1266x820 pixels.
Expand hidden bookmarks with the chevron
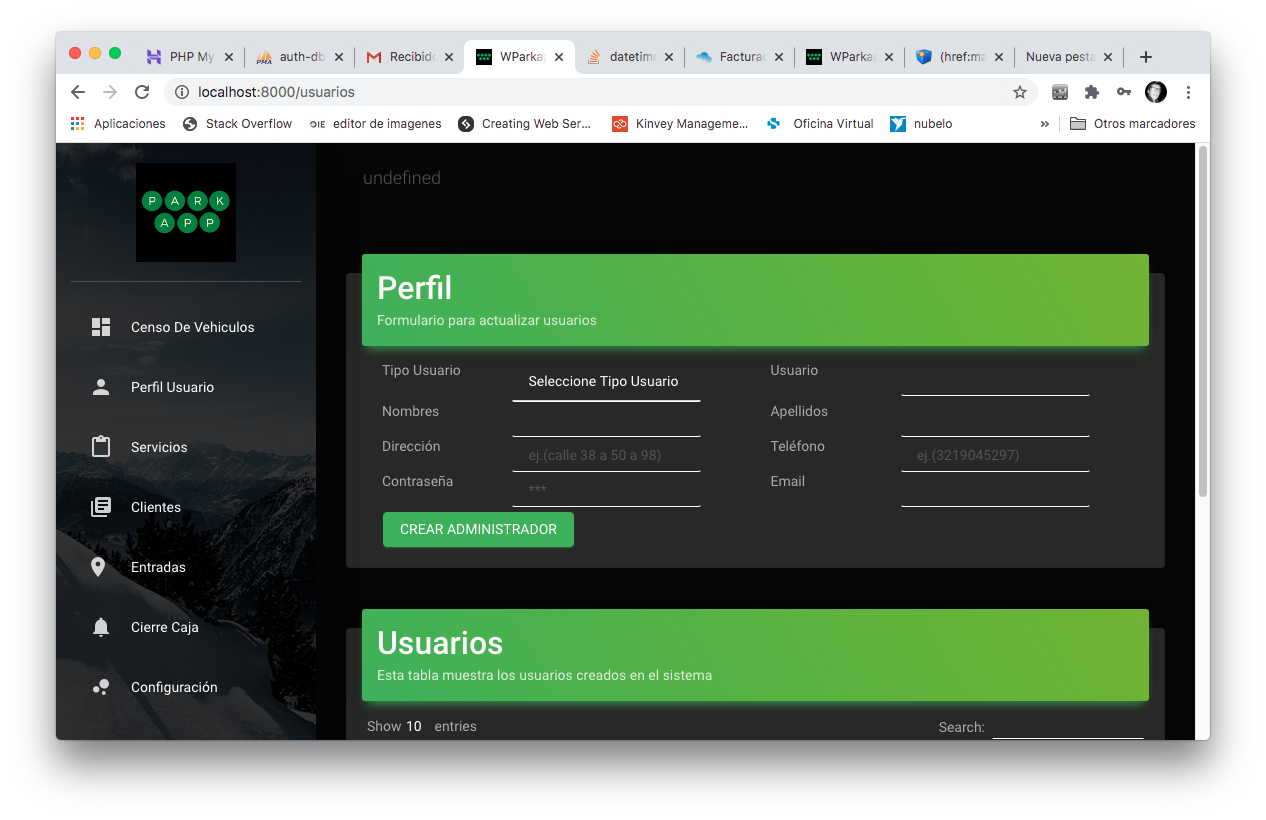tap(1045, 124)
